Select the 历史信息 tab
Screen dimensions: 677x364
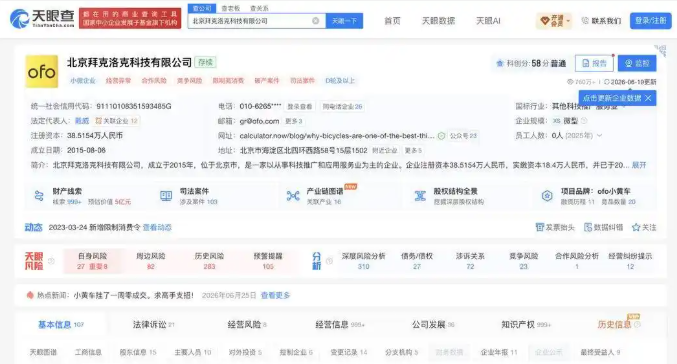[x=614, y=325]
